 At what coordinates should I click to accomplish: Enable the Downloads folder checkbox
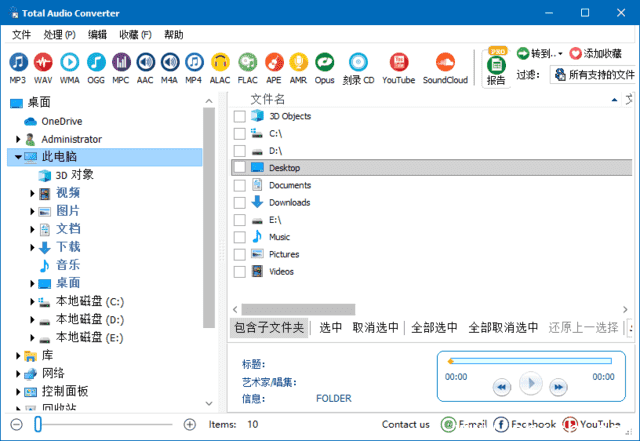(x=239, y=203)
